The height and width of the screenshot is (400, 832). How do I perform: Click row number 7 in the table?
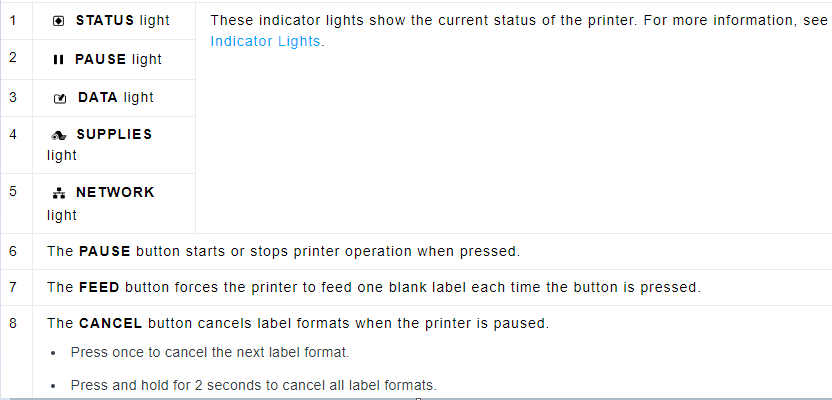click(x=13, y=287)
